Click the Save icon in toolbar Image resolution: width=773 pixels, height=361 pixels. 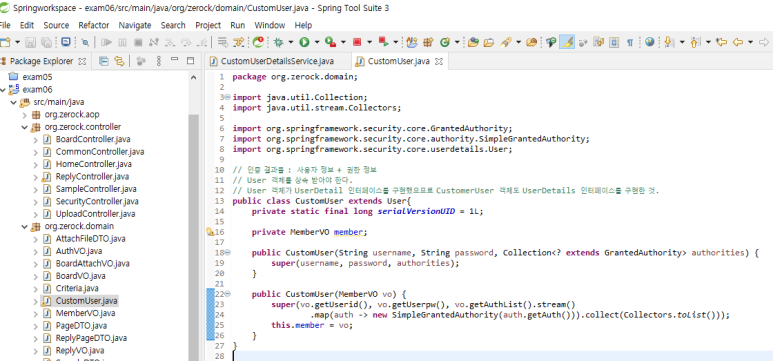[31, 42]
